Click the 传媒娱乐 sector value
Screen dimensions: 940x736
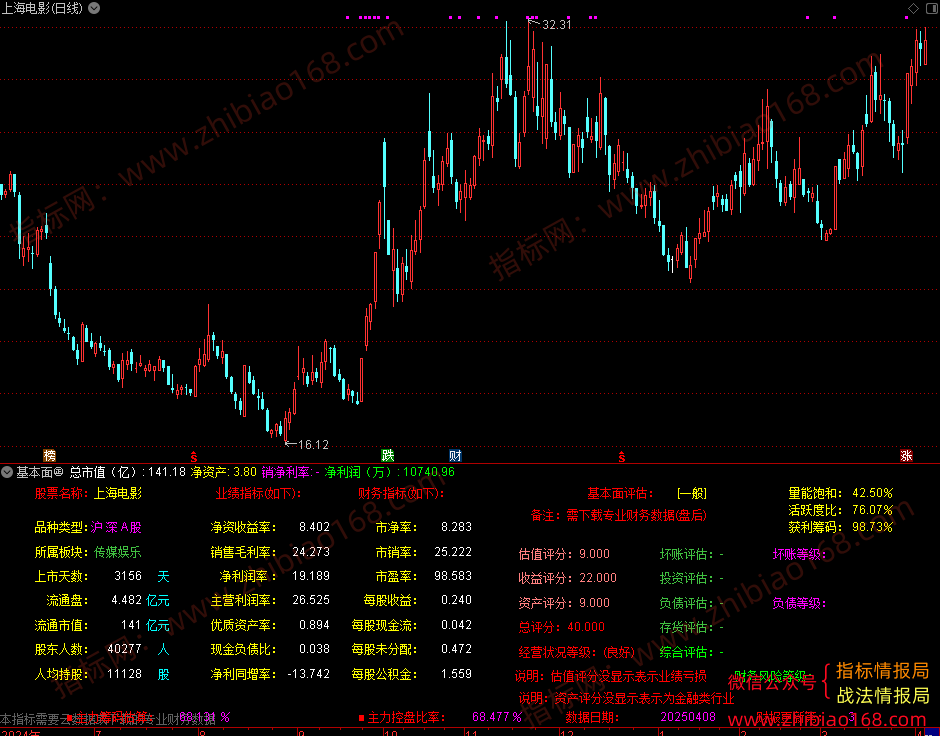[x=118, y=552]
